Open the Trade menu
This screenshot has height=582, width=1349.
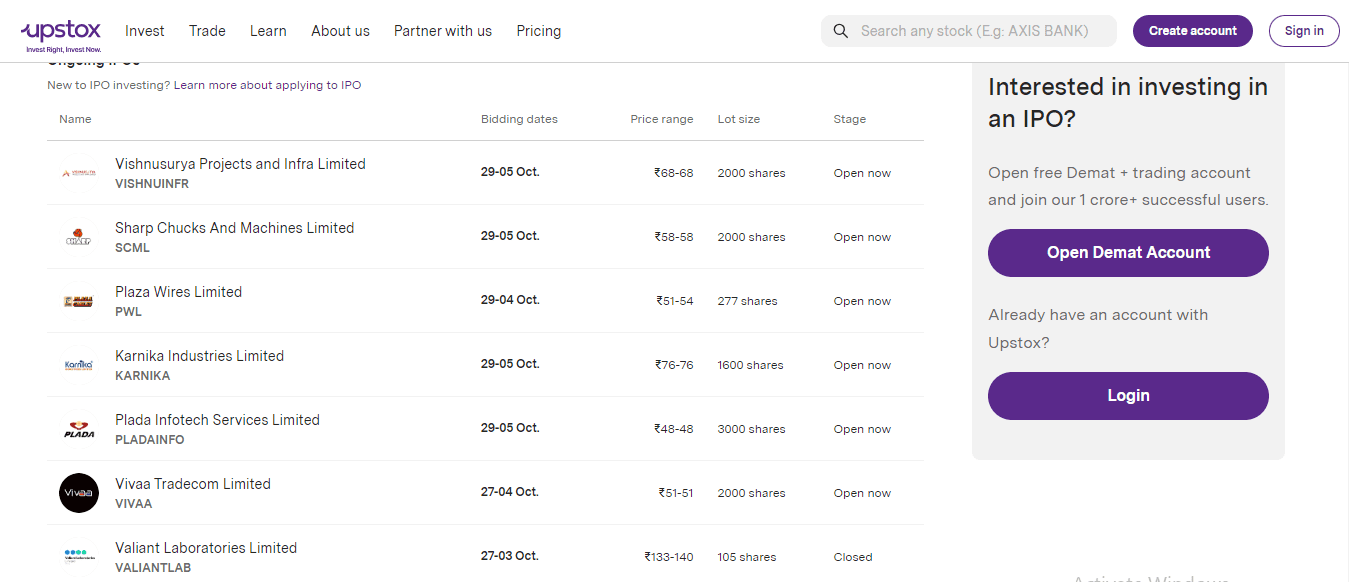[207, 31]
